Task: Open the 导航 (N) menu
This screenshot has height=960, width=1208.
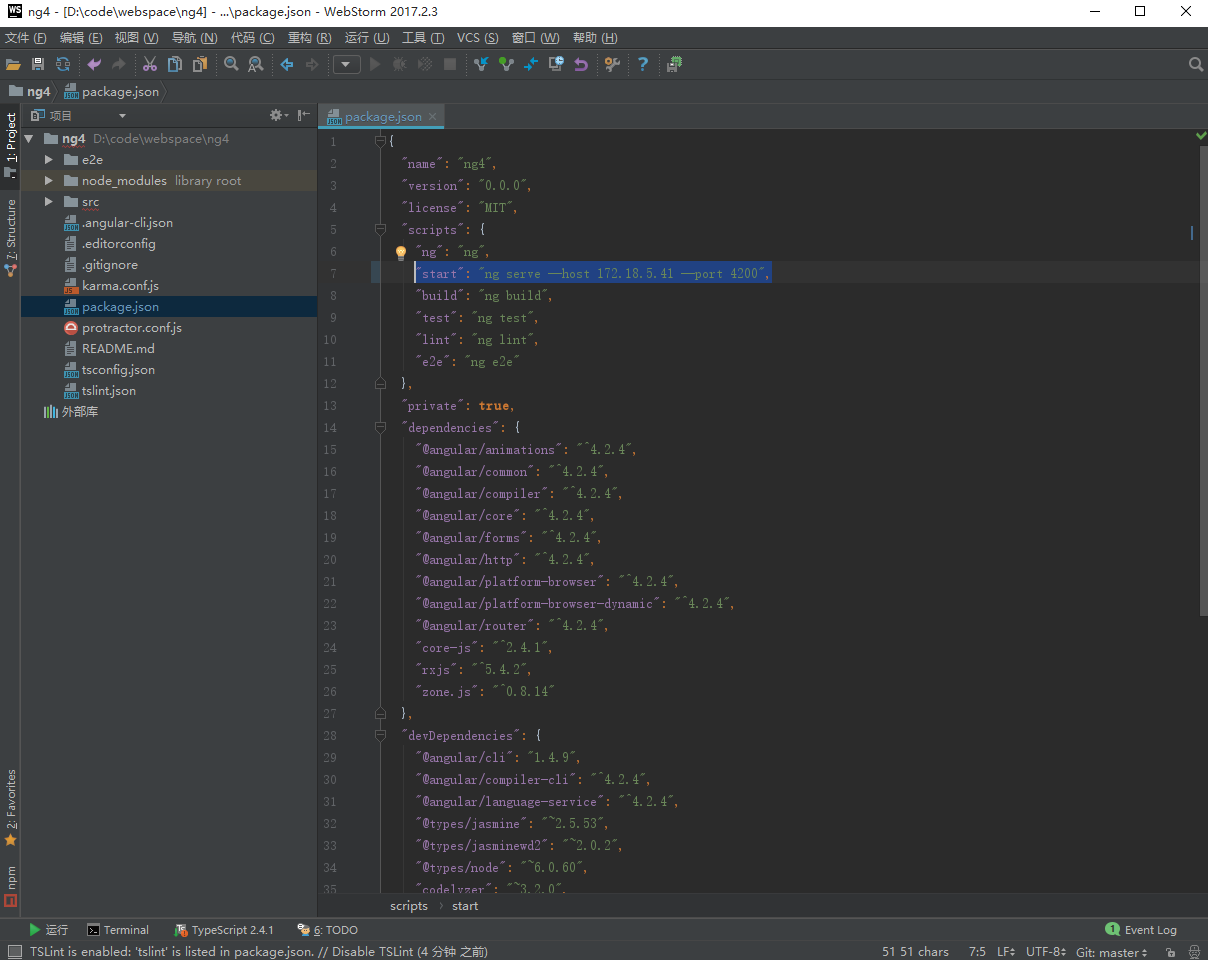Action: click(x=195, y=38)
